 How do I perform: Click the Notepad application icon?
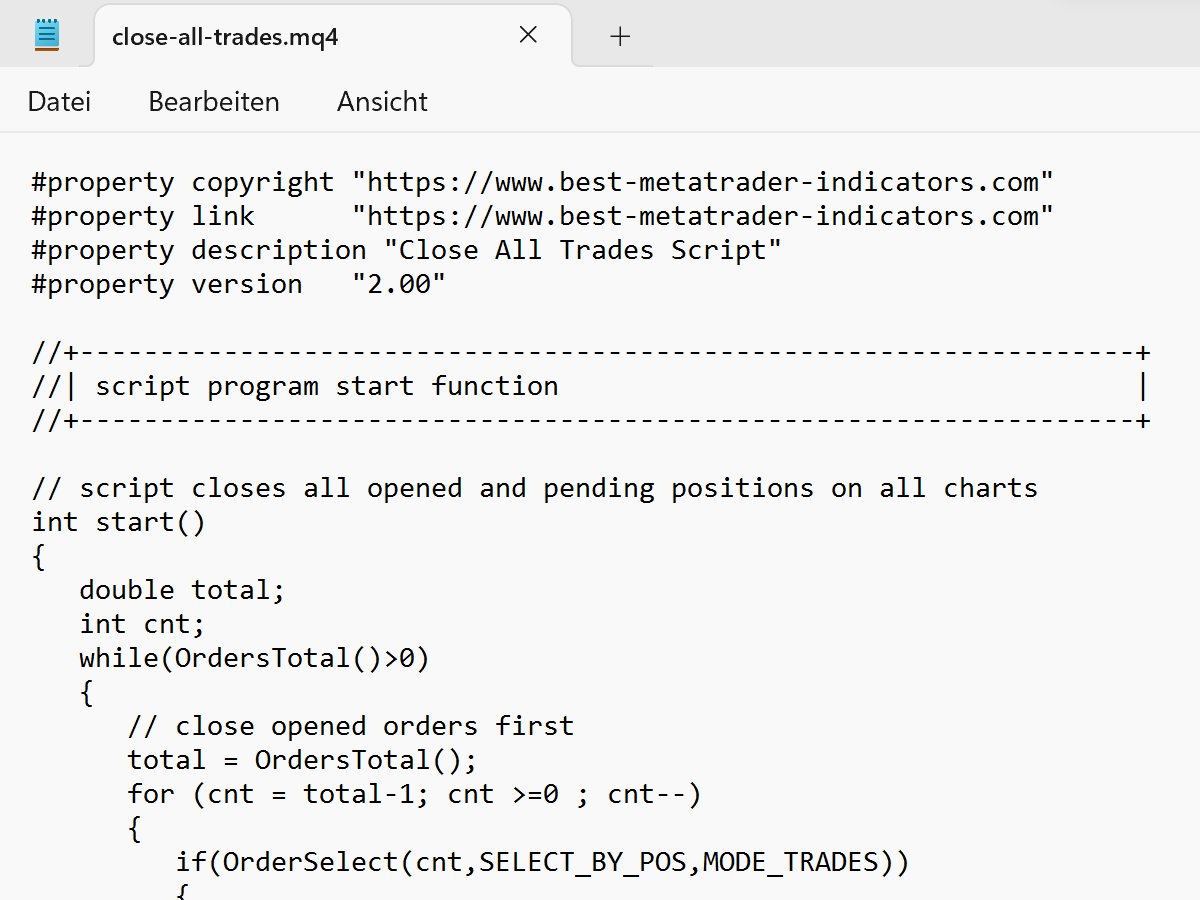coord(46,33)
